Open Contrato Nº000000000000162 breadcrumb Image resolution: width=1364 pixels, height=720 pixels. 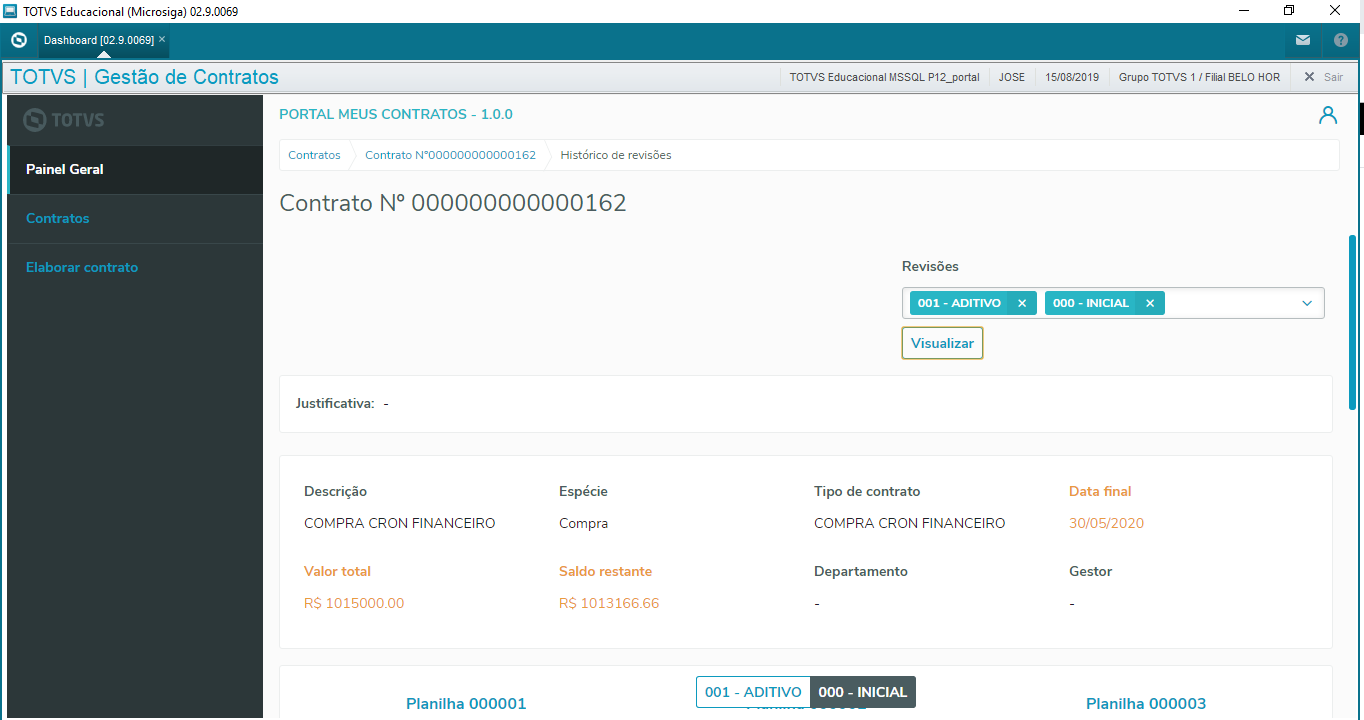(x=450, y=155)
